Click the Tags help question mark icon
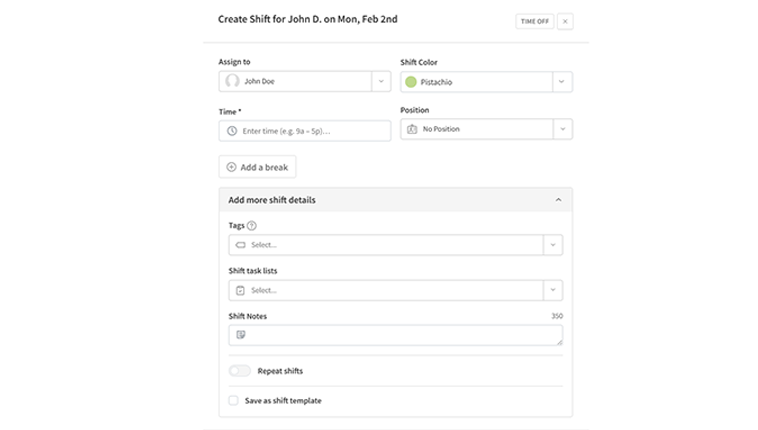Screen dimensions: 758x430 click(252, 226)
